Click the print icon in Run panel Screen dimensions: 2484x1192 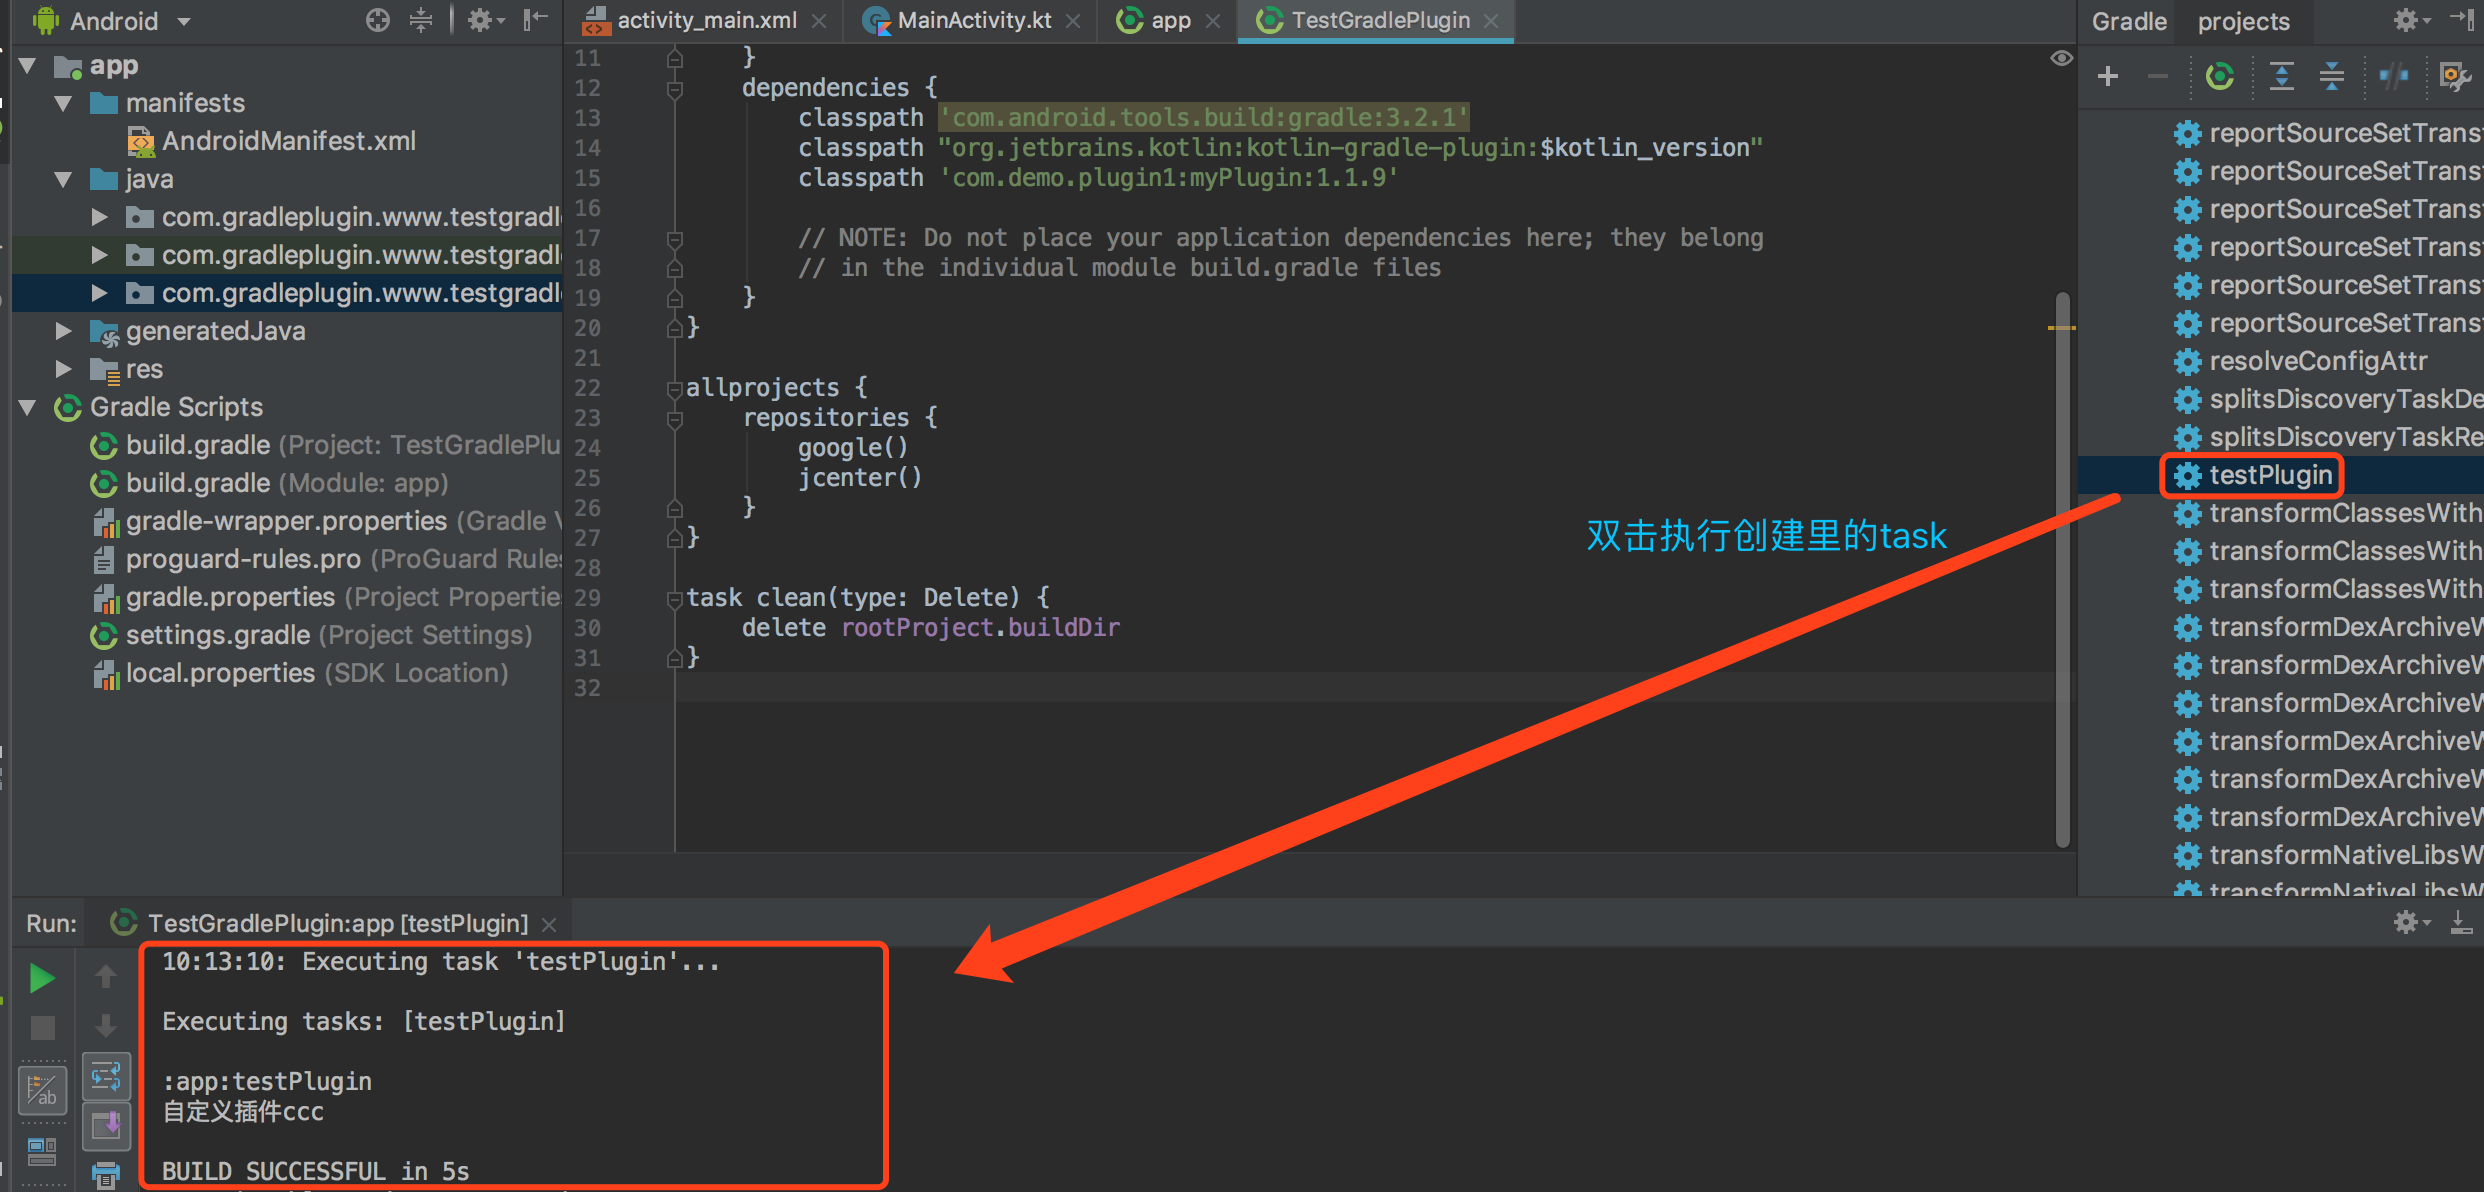click(105, 1174)
